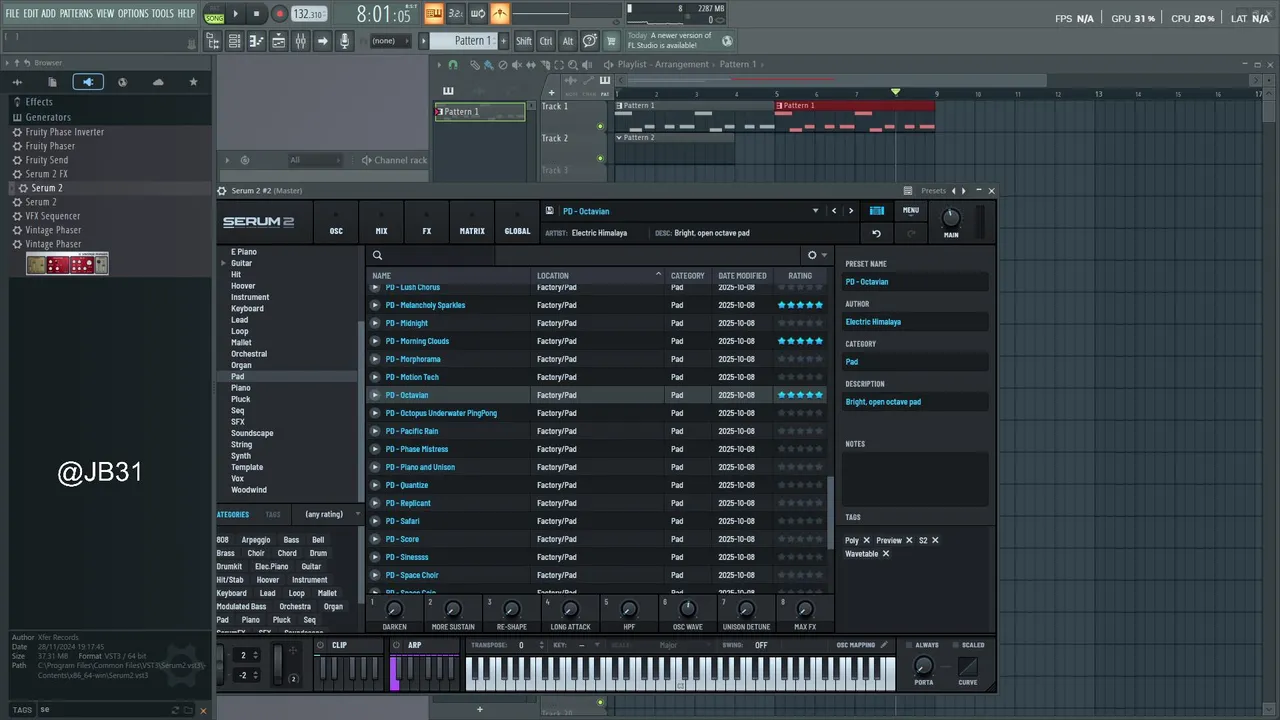Toggle the CLIP power button
Viewport: 1280px width, 720px height.
[321, 645]
